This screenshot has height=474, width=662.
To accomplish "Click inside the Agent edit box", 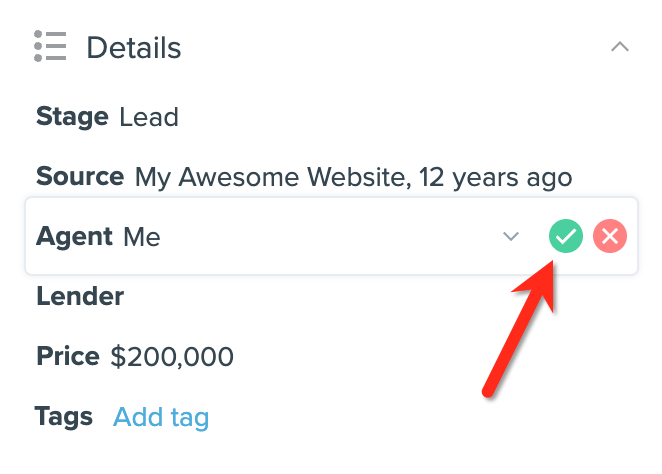I will [331, 236].
